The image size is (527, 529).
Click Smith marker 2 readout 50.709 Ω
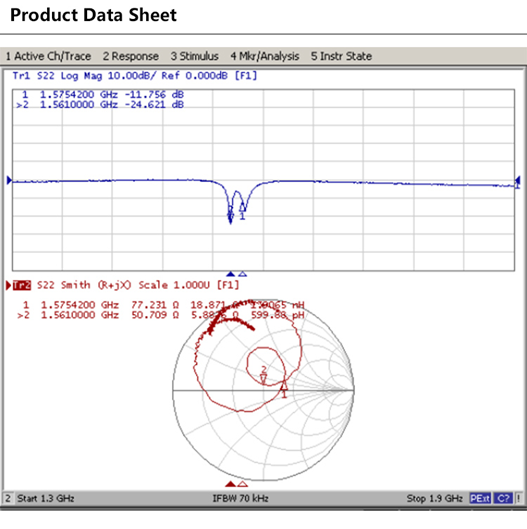pos(155,315)
